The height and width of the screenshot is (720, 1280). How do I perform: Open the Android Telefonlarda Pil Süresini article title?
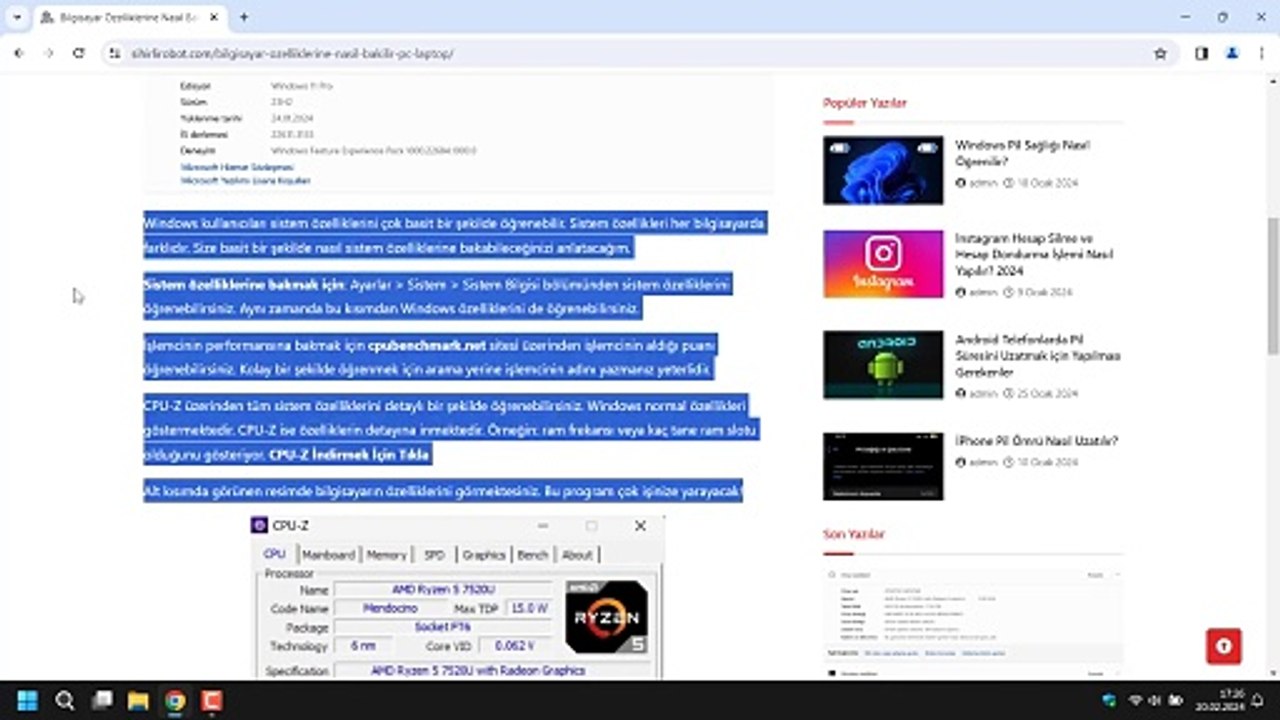[x=1038, y=355]
